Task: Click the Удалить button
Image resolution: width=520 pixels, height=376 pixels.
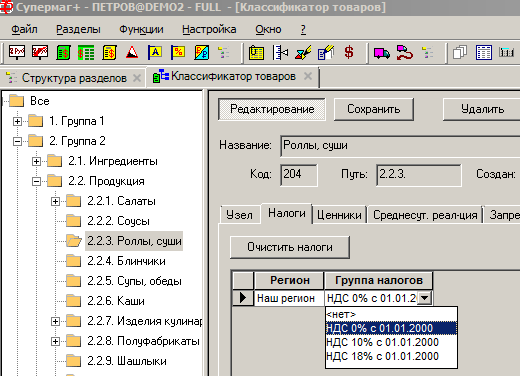Action: [482, 109]
